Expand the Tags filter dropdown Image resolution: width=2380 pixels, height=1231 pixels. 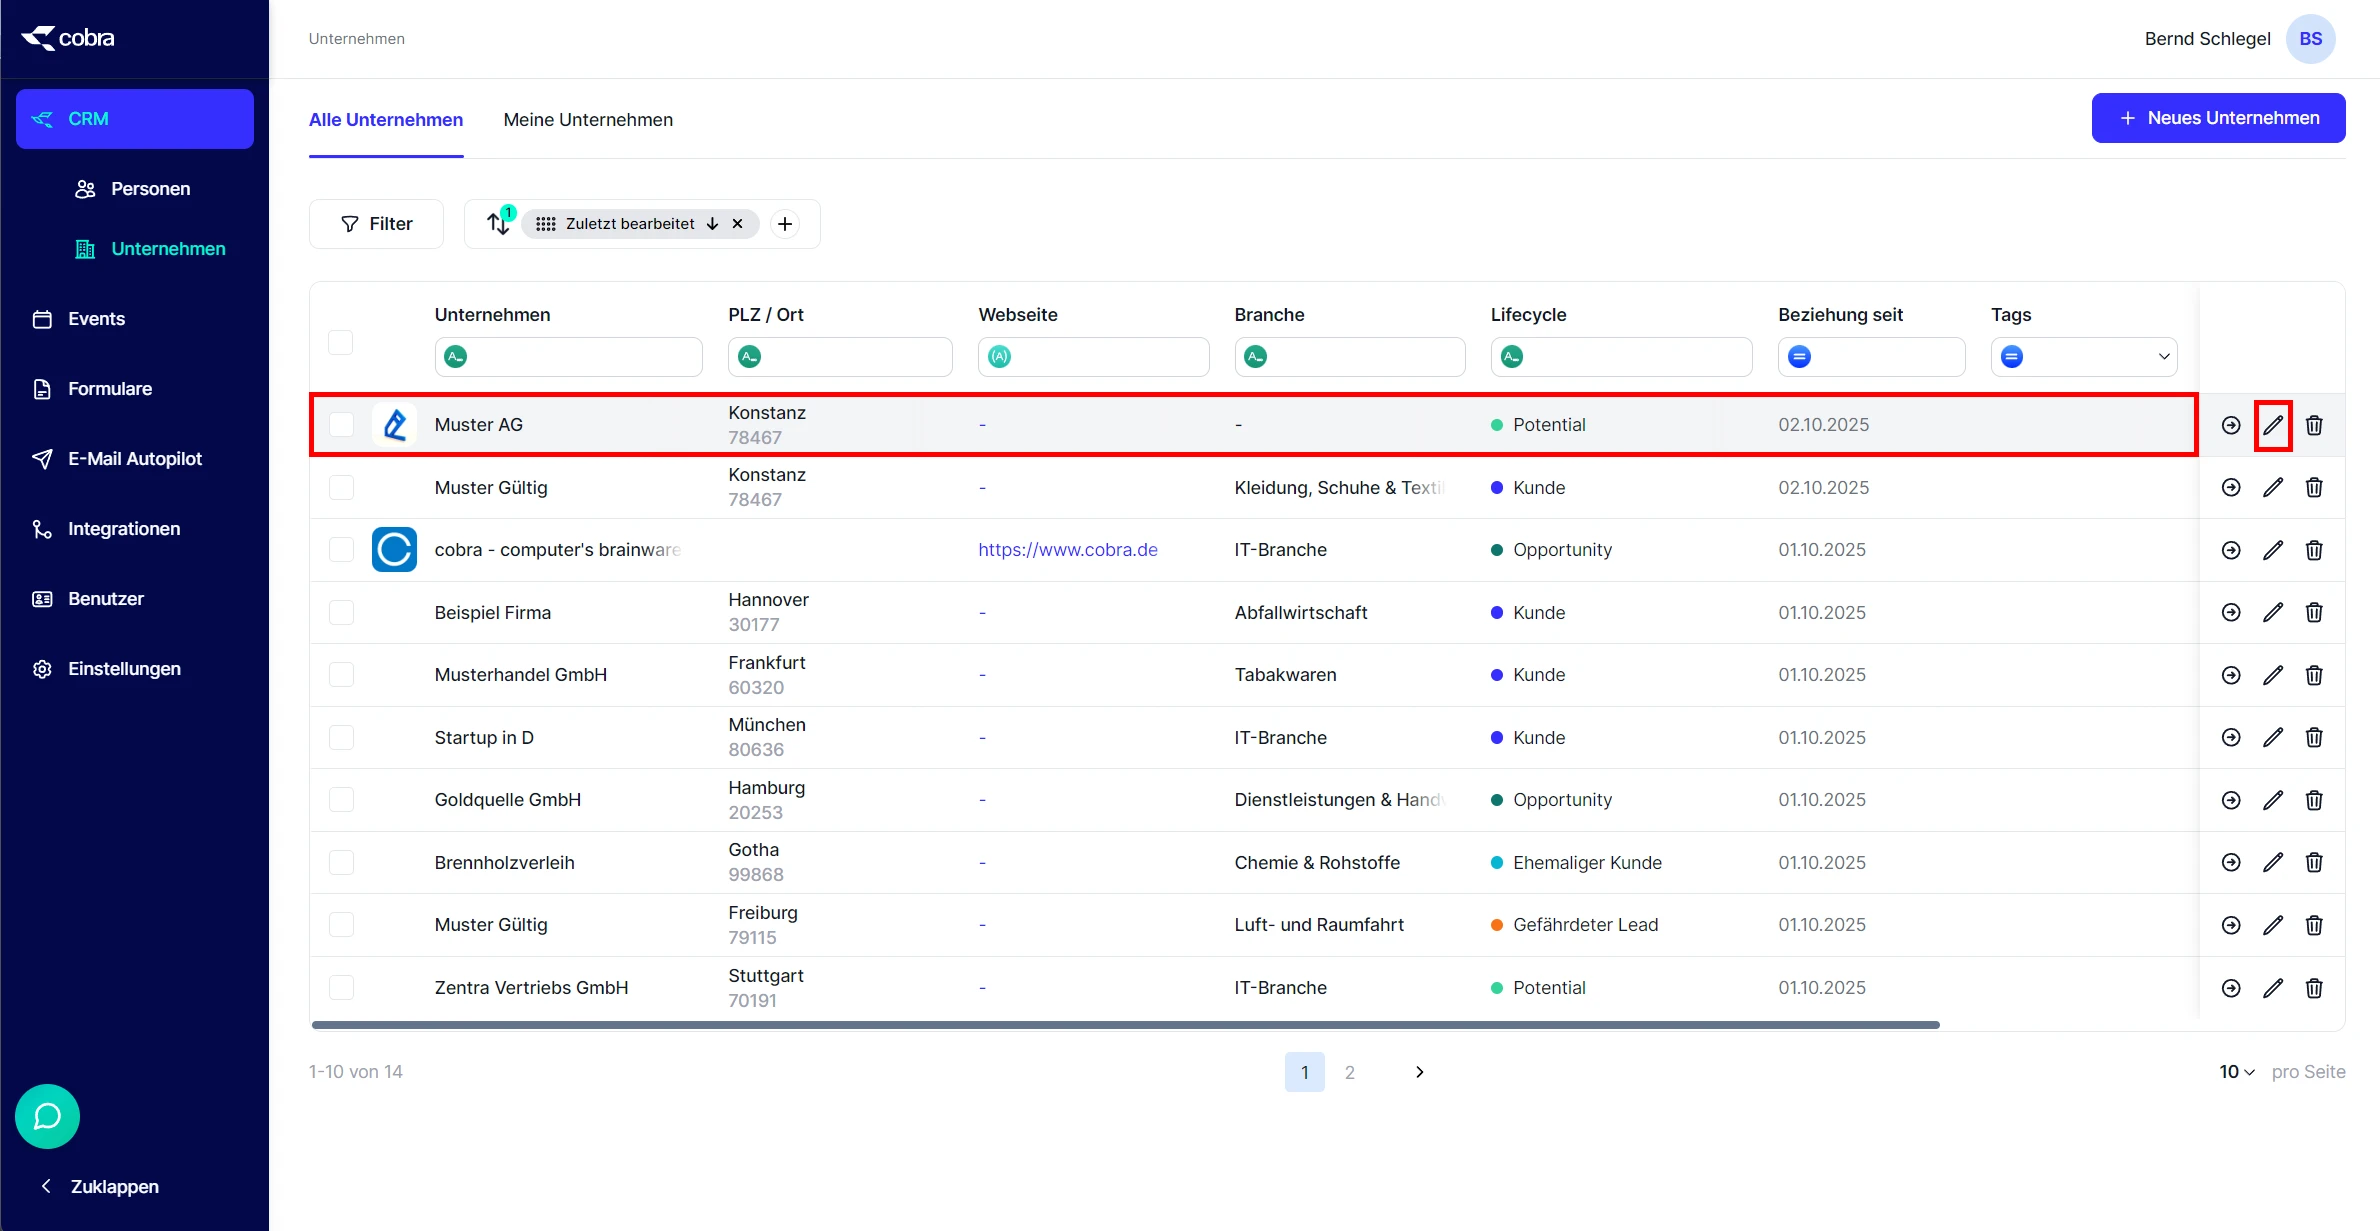tap(2163, 357)
